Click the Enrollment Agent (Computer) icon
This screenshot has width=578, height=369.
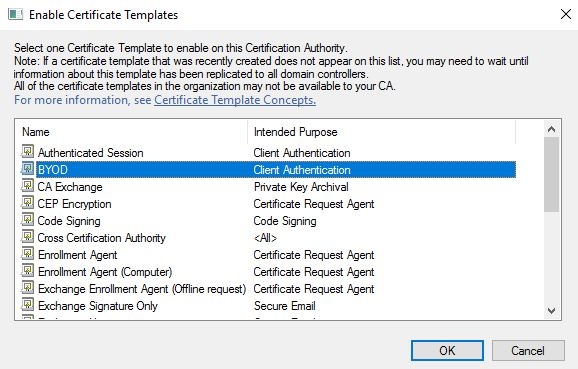28,271
